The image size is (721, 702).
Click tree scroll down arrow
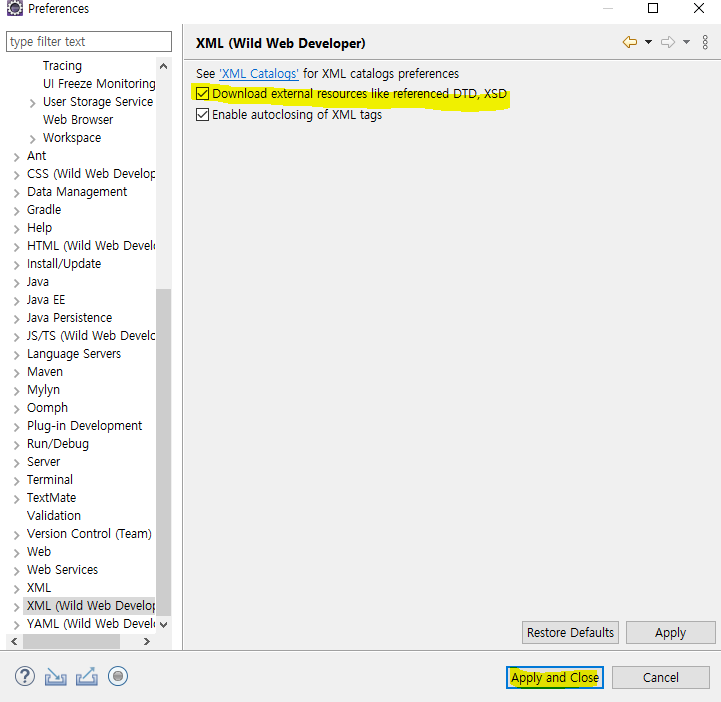pyautogui.click(x=163, y=625)
